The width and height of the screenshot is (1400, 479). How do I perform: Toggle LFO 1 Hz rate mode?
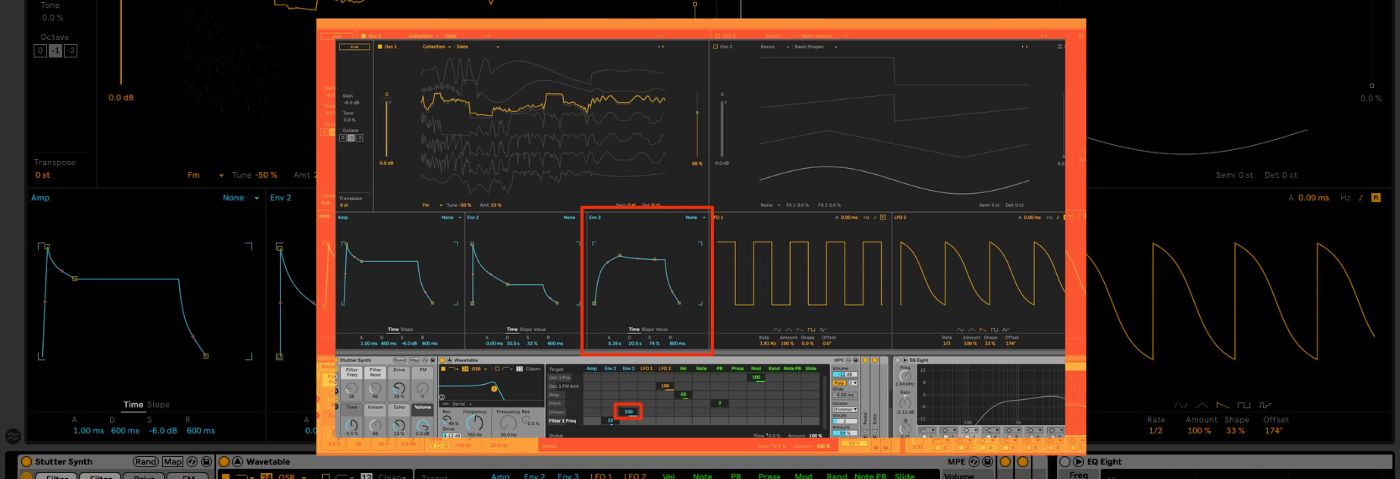(x=866, y=217)
